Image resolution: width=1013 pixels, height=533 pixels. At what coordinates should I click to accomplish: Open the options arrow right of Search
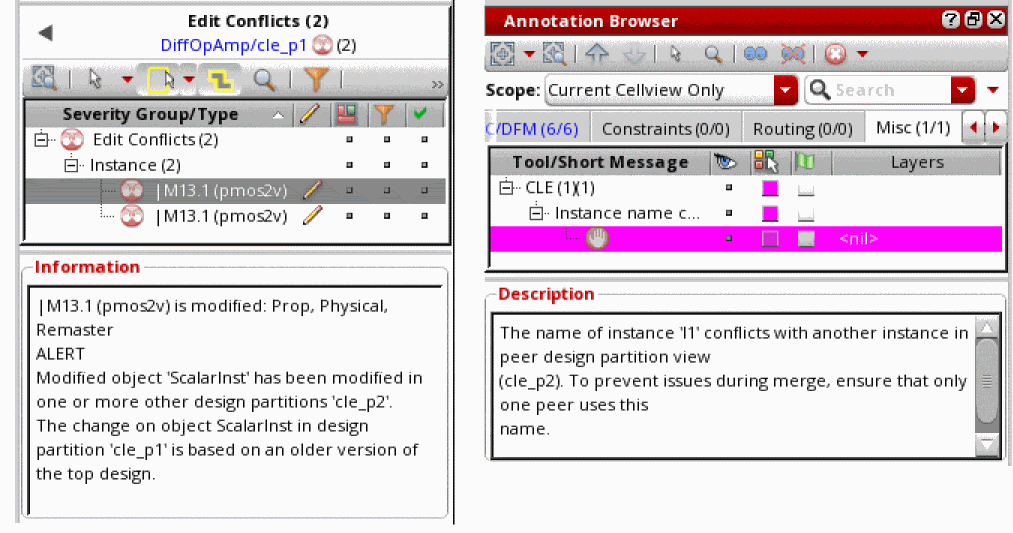point(993,90)
